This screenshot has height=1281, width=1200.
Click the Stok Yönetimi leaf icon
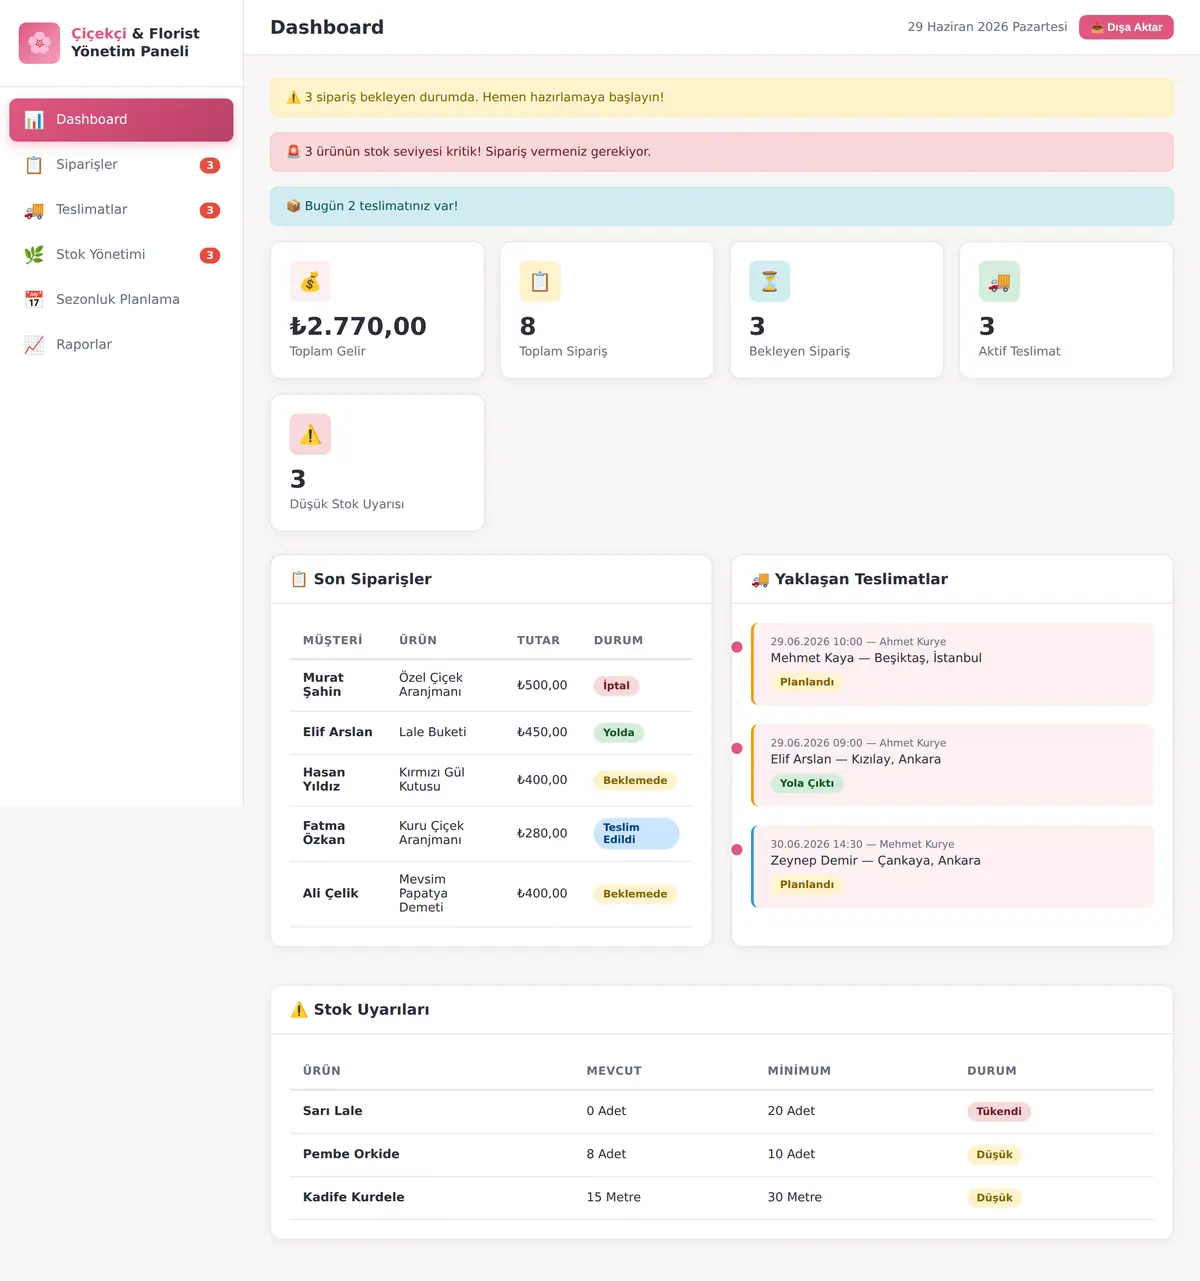tap(34, 255)
